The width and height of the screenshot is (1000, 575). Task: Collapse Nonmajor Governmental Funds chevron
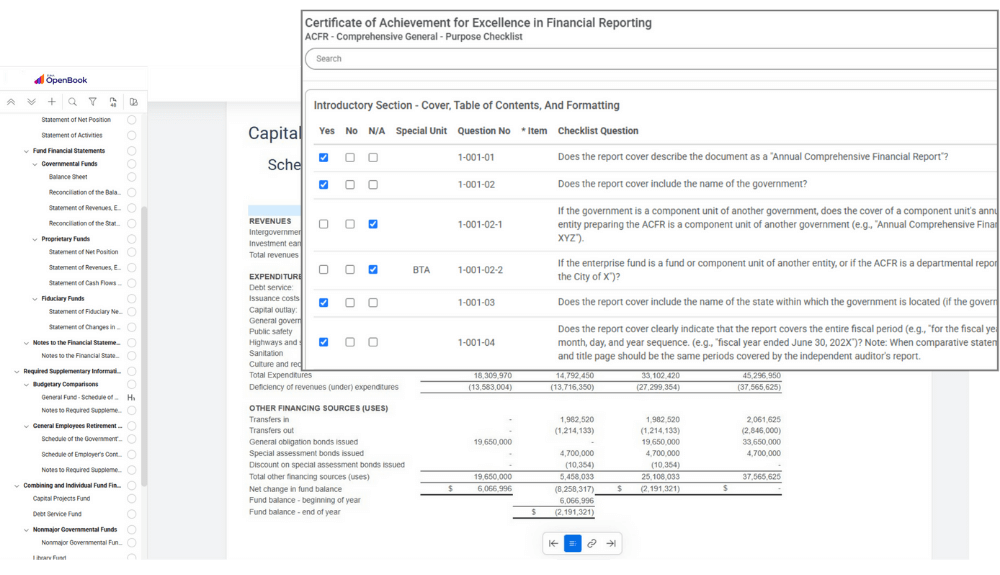[26, 530]
